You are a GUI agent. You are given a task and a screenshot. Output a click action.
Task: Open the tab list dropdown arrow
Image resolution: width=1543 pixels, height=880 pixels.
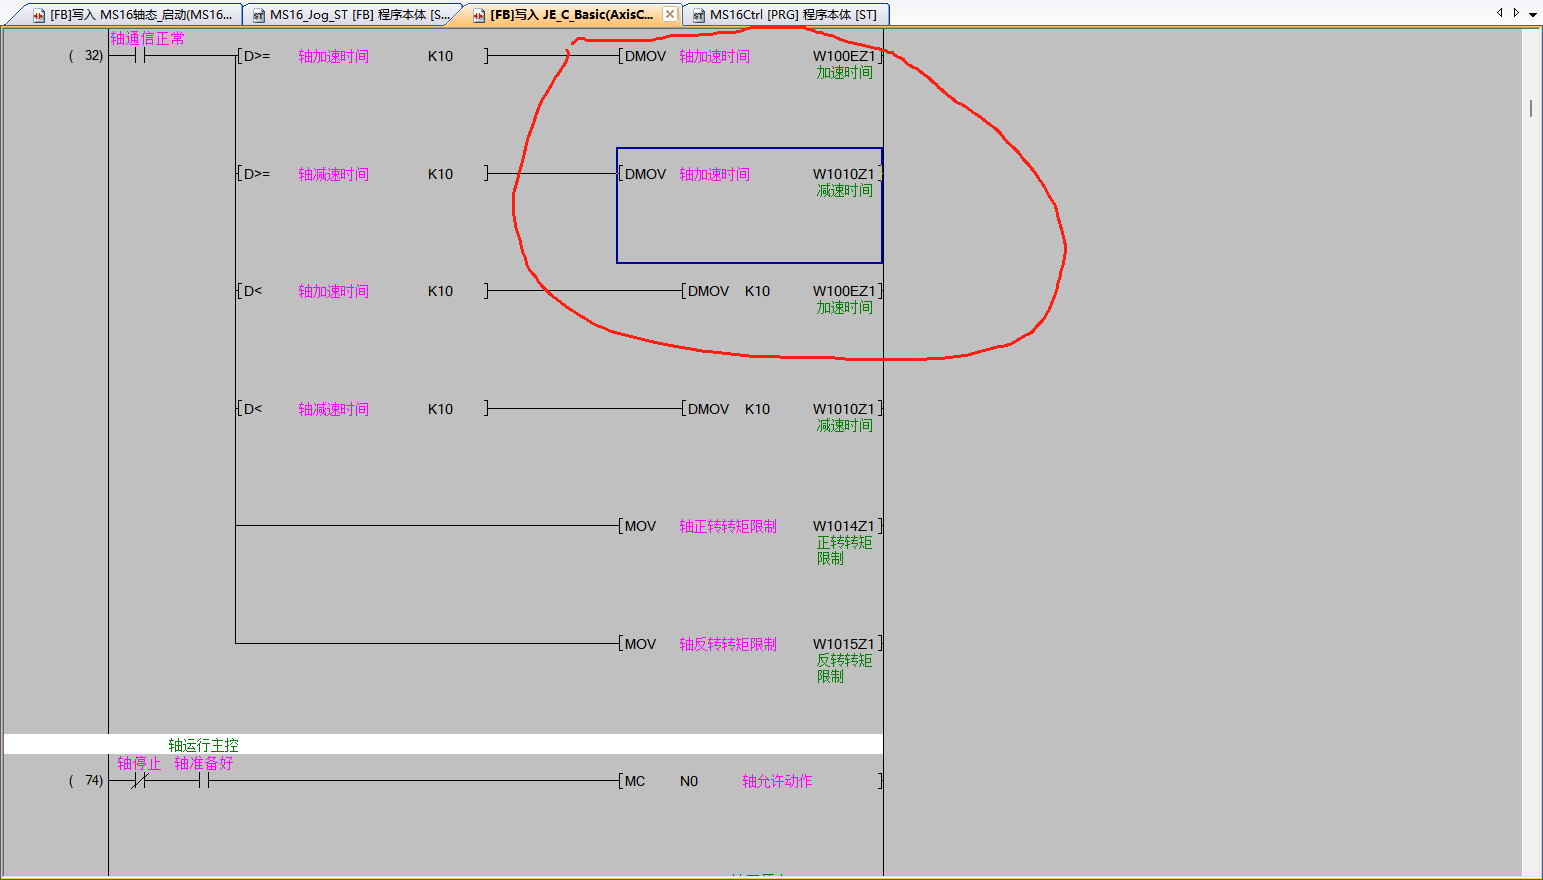1532,14
